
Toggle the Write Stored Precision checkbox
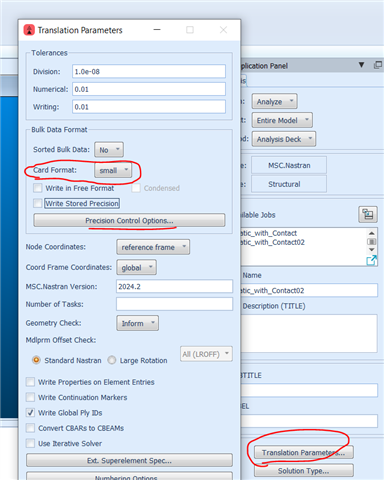[x=38, y=203]
